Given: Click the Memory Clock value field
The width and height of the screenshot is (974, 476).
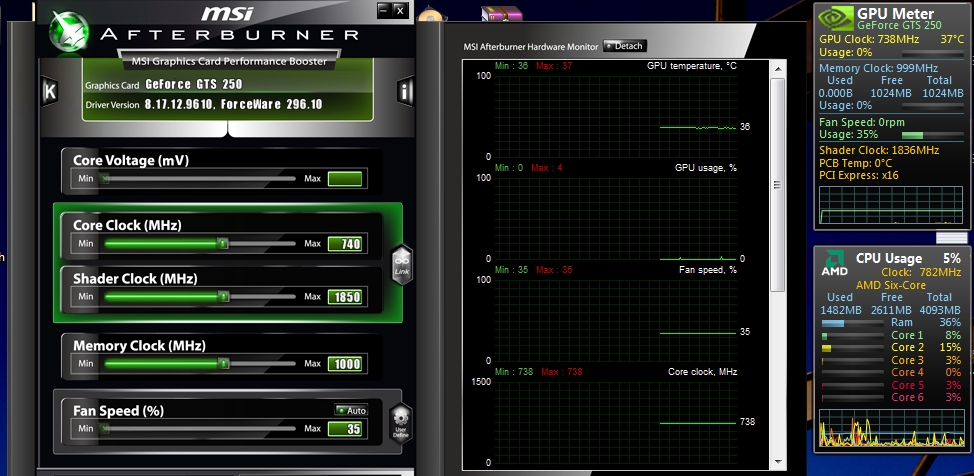Looking at the screenshot, I should [x=345, y=364].
